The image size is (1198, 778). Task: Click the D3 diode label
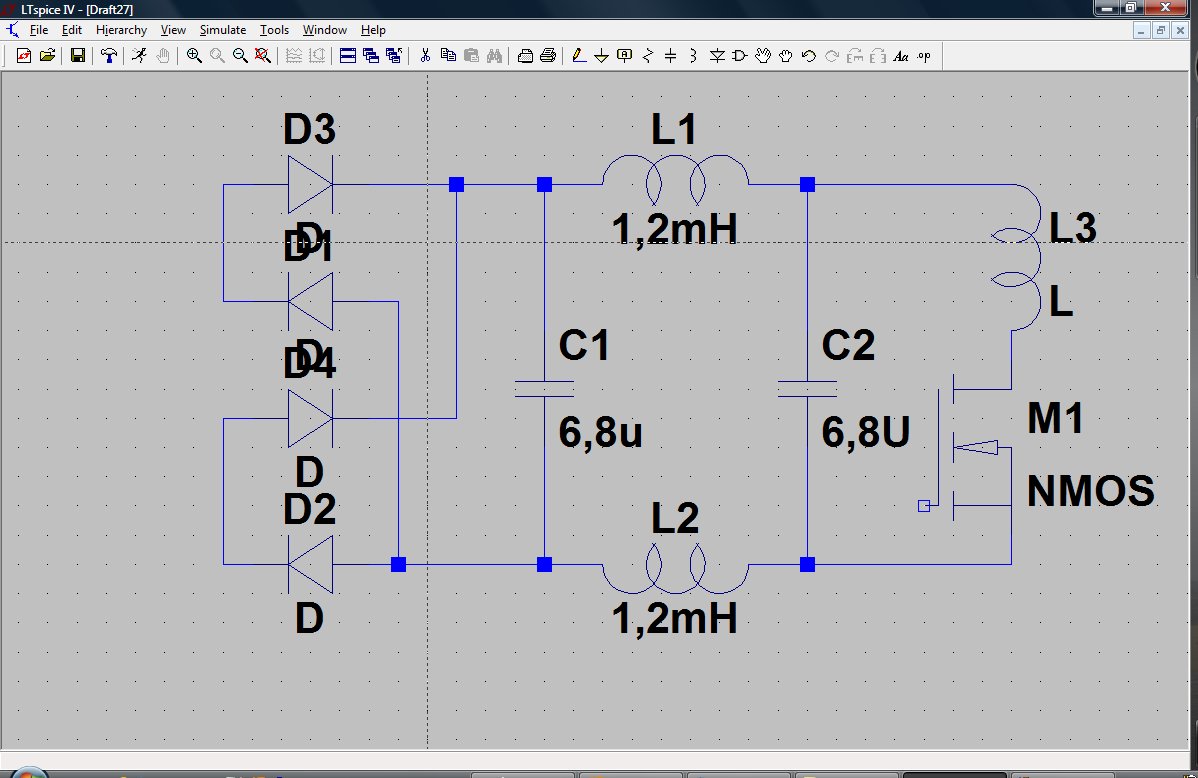tap(309, 129)
